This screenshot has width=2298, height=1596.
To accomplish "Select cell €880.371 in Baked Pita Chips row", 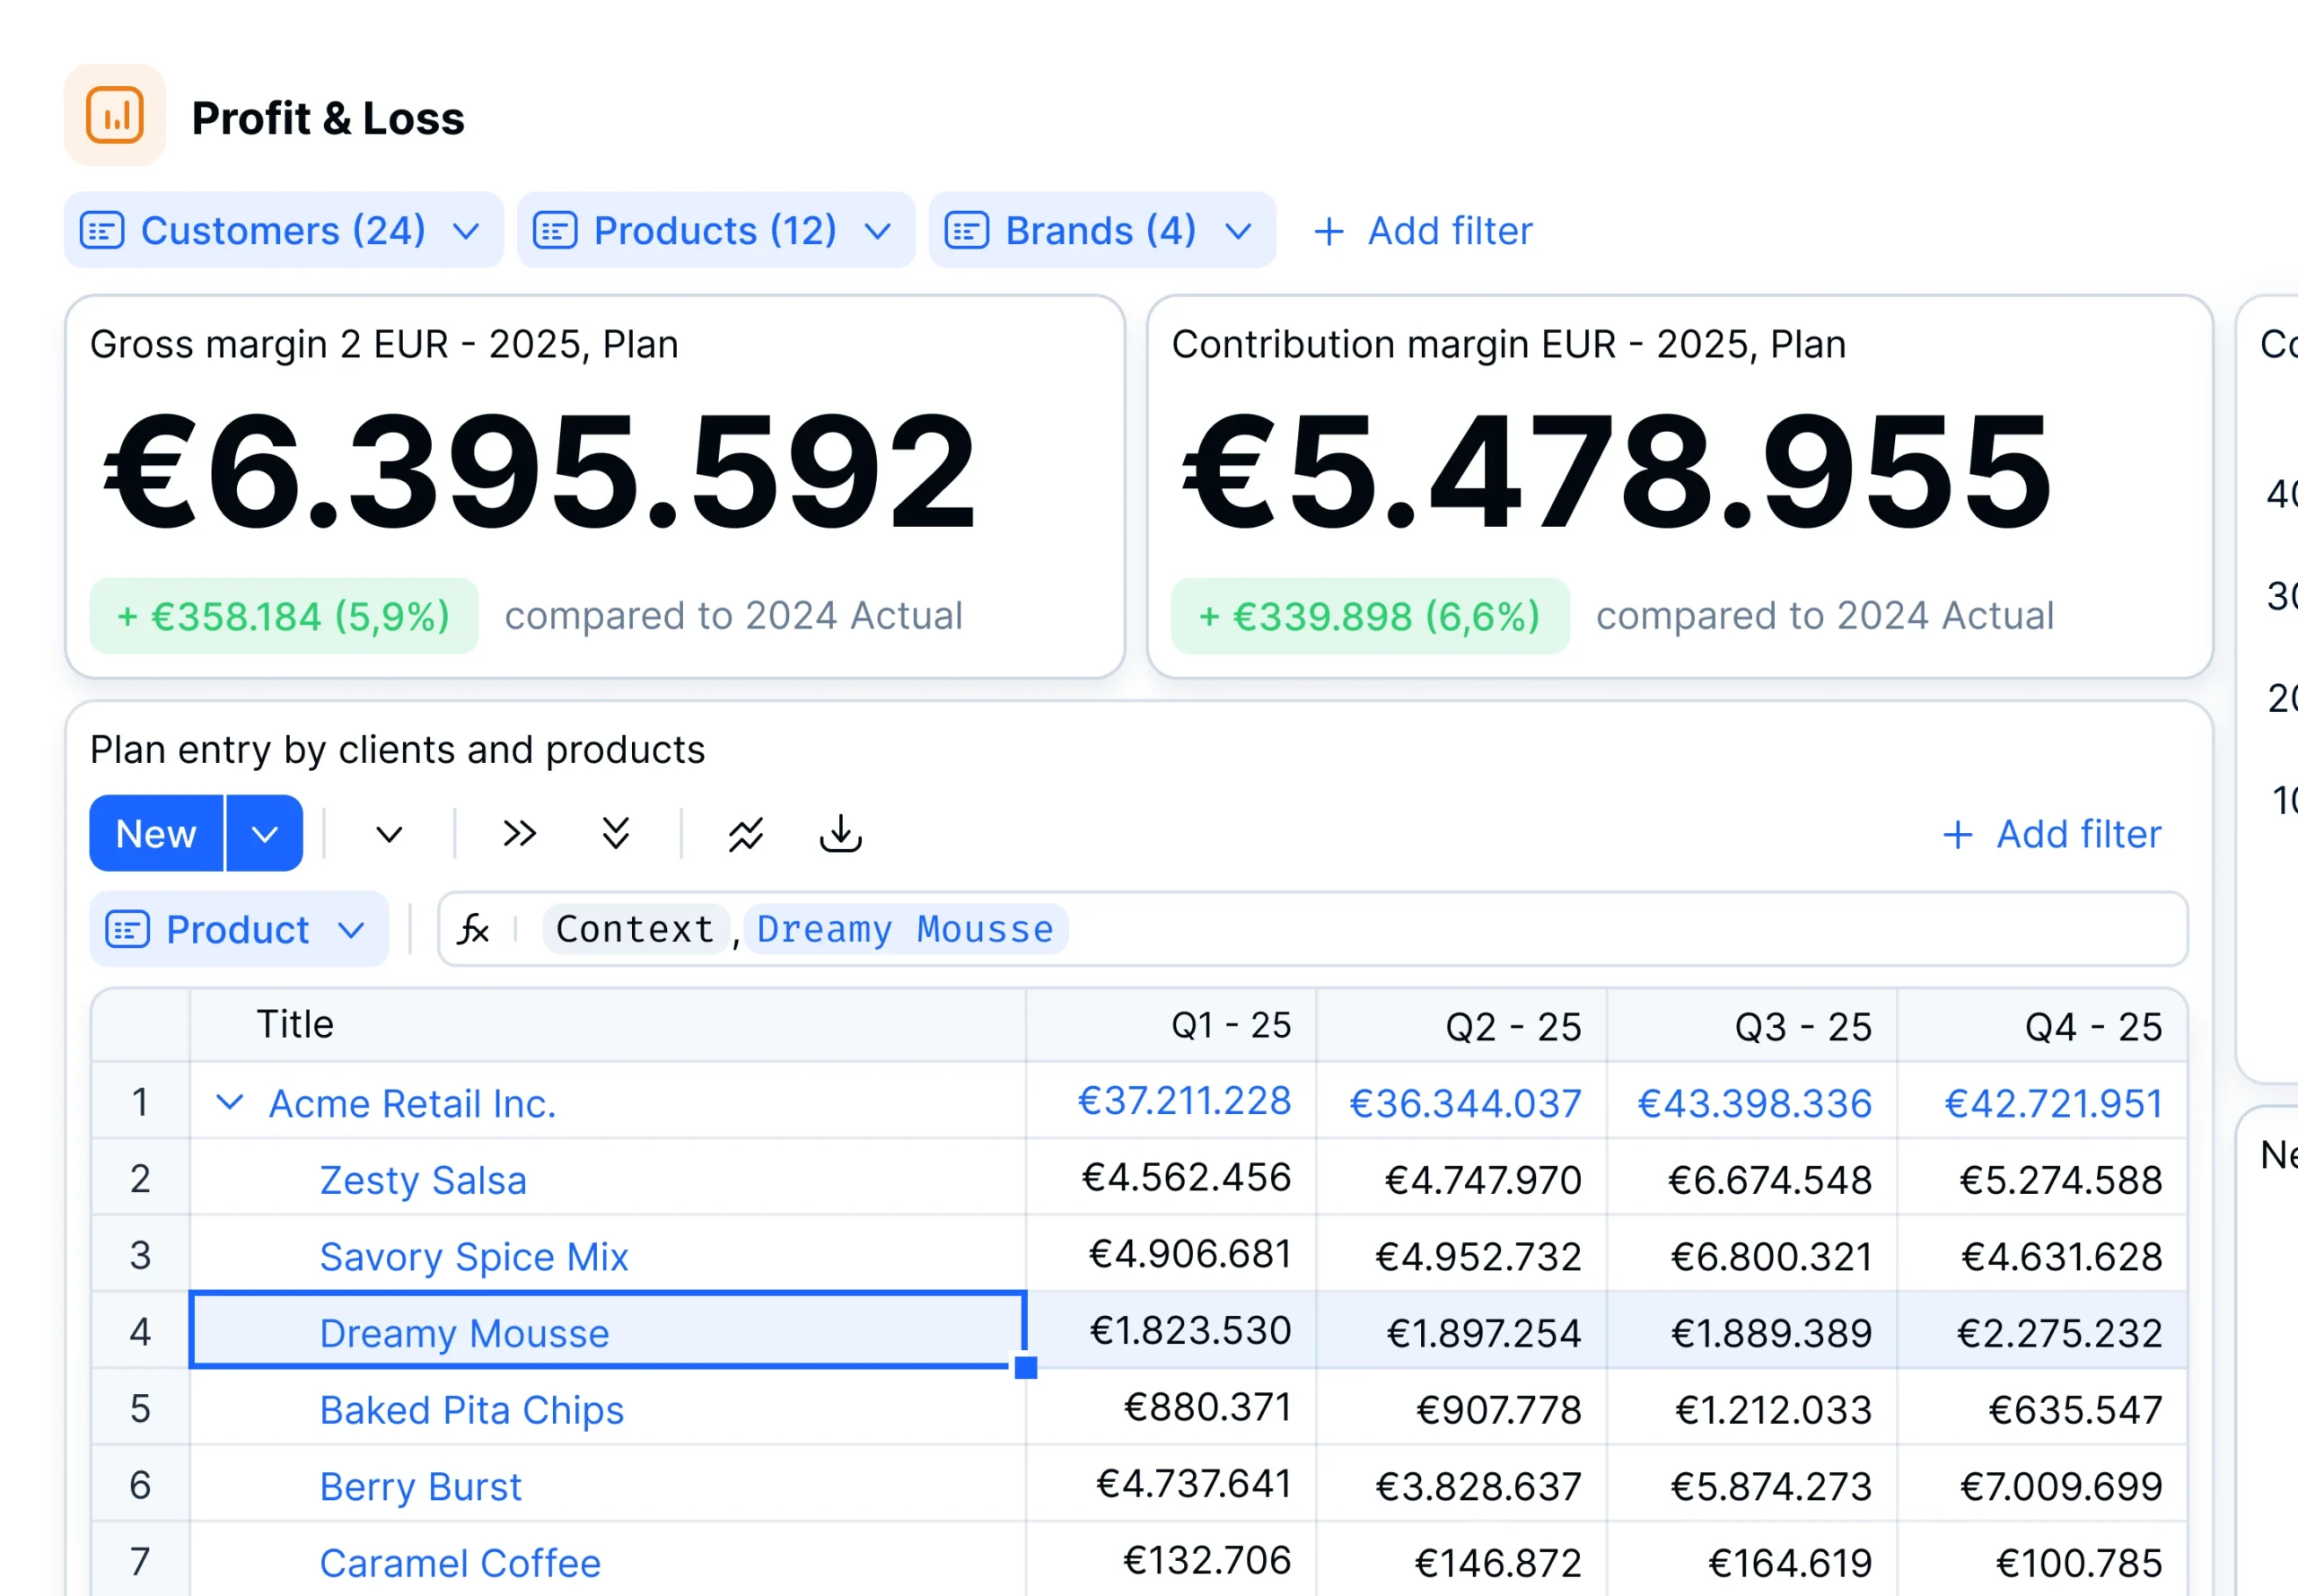I will 1171,1406.
